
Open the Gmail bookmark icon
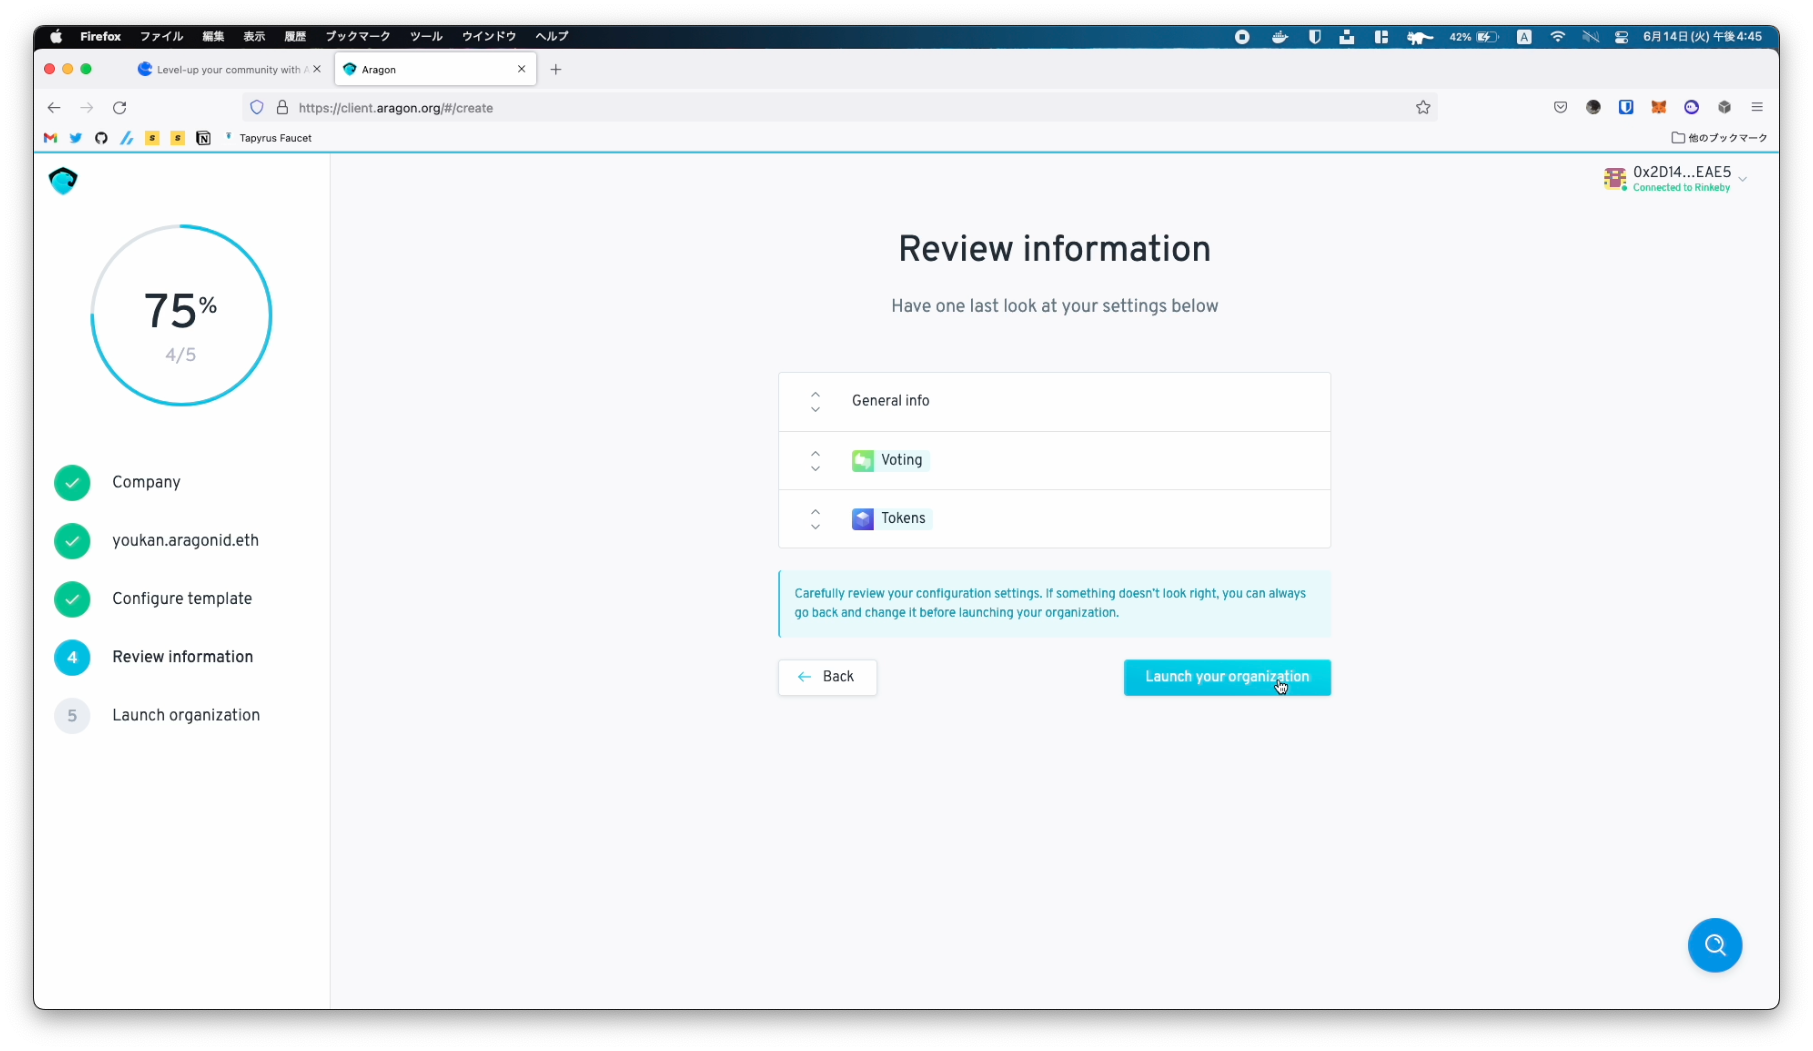(51, 138)
